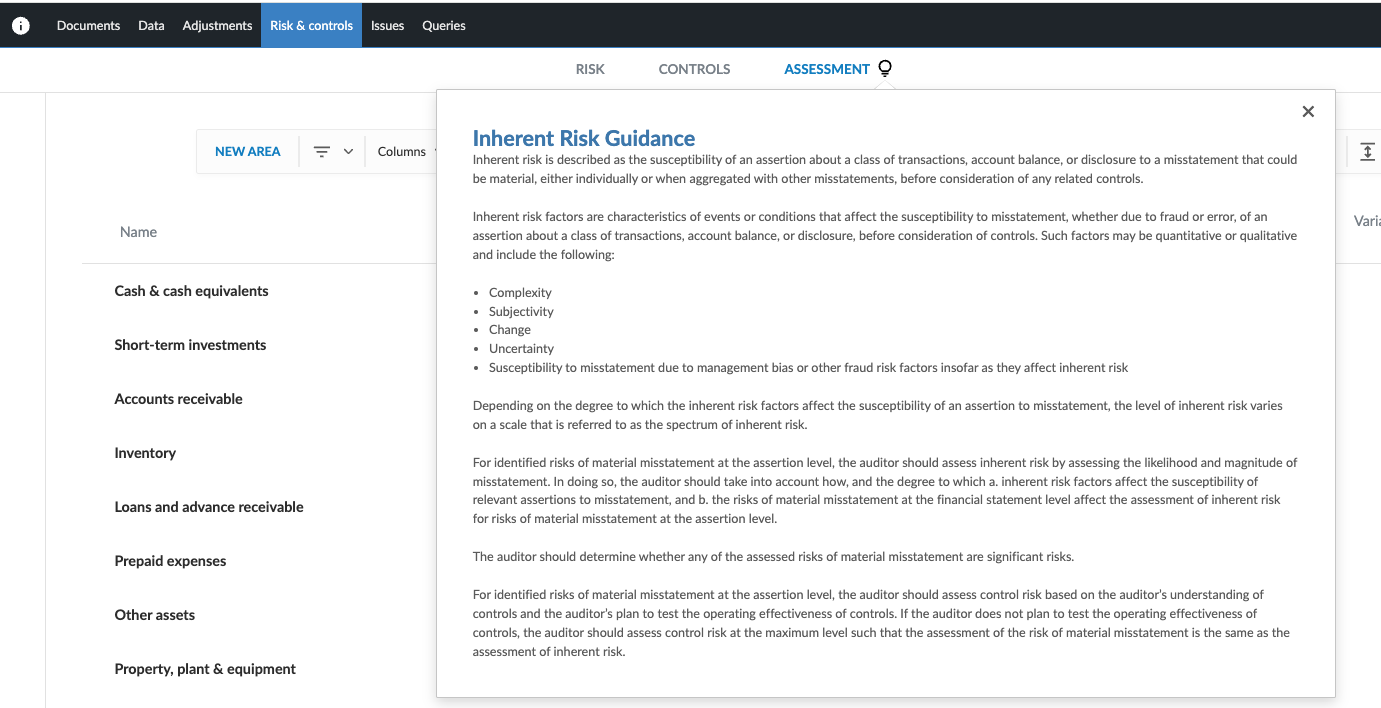Click the NEW AREA button

coord(247,151)
